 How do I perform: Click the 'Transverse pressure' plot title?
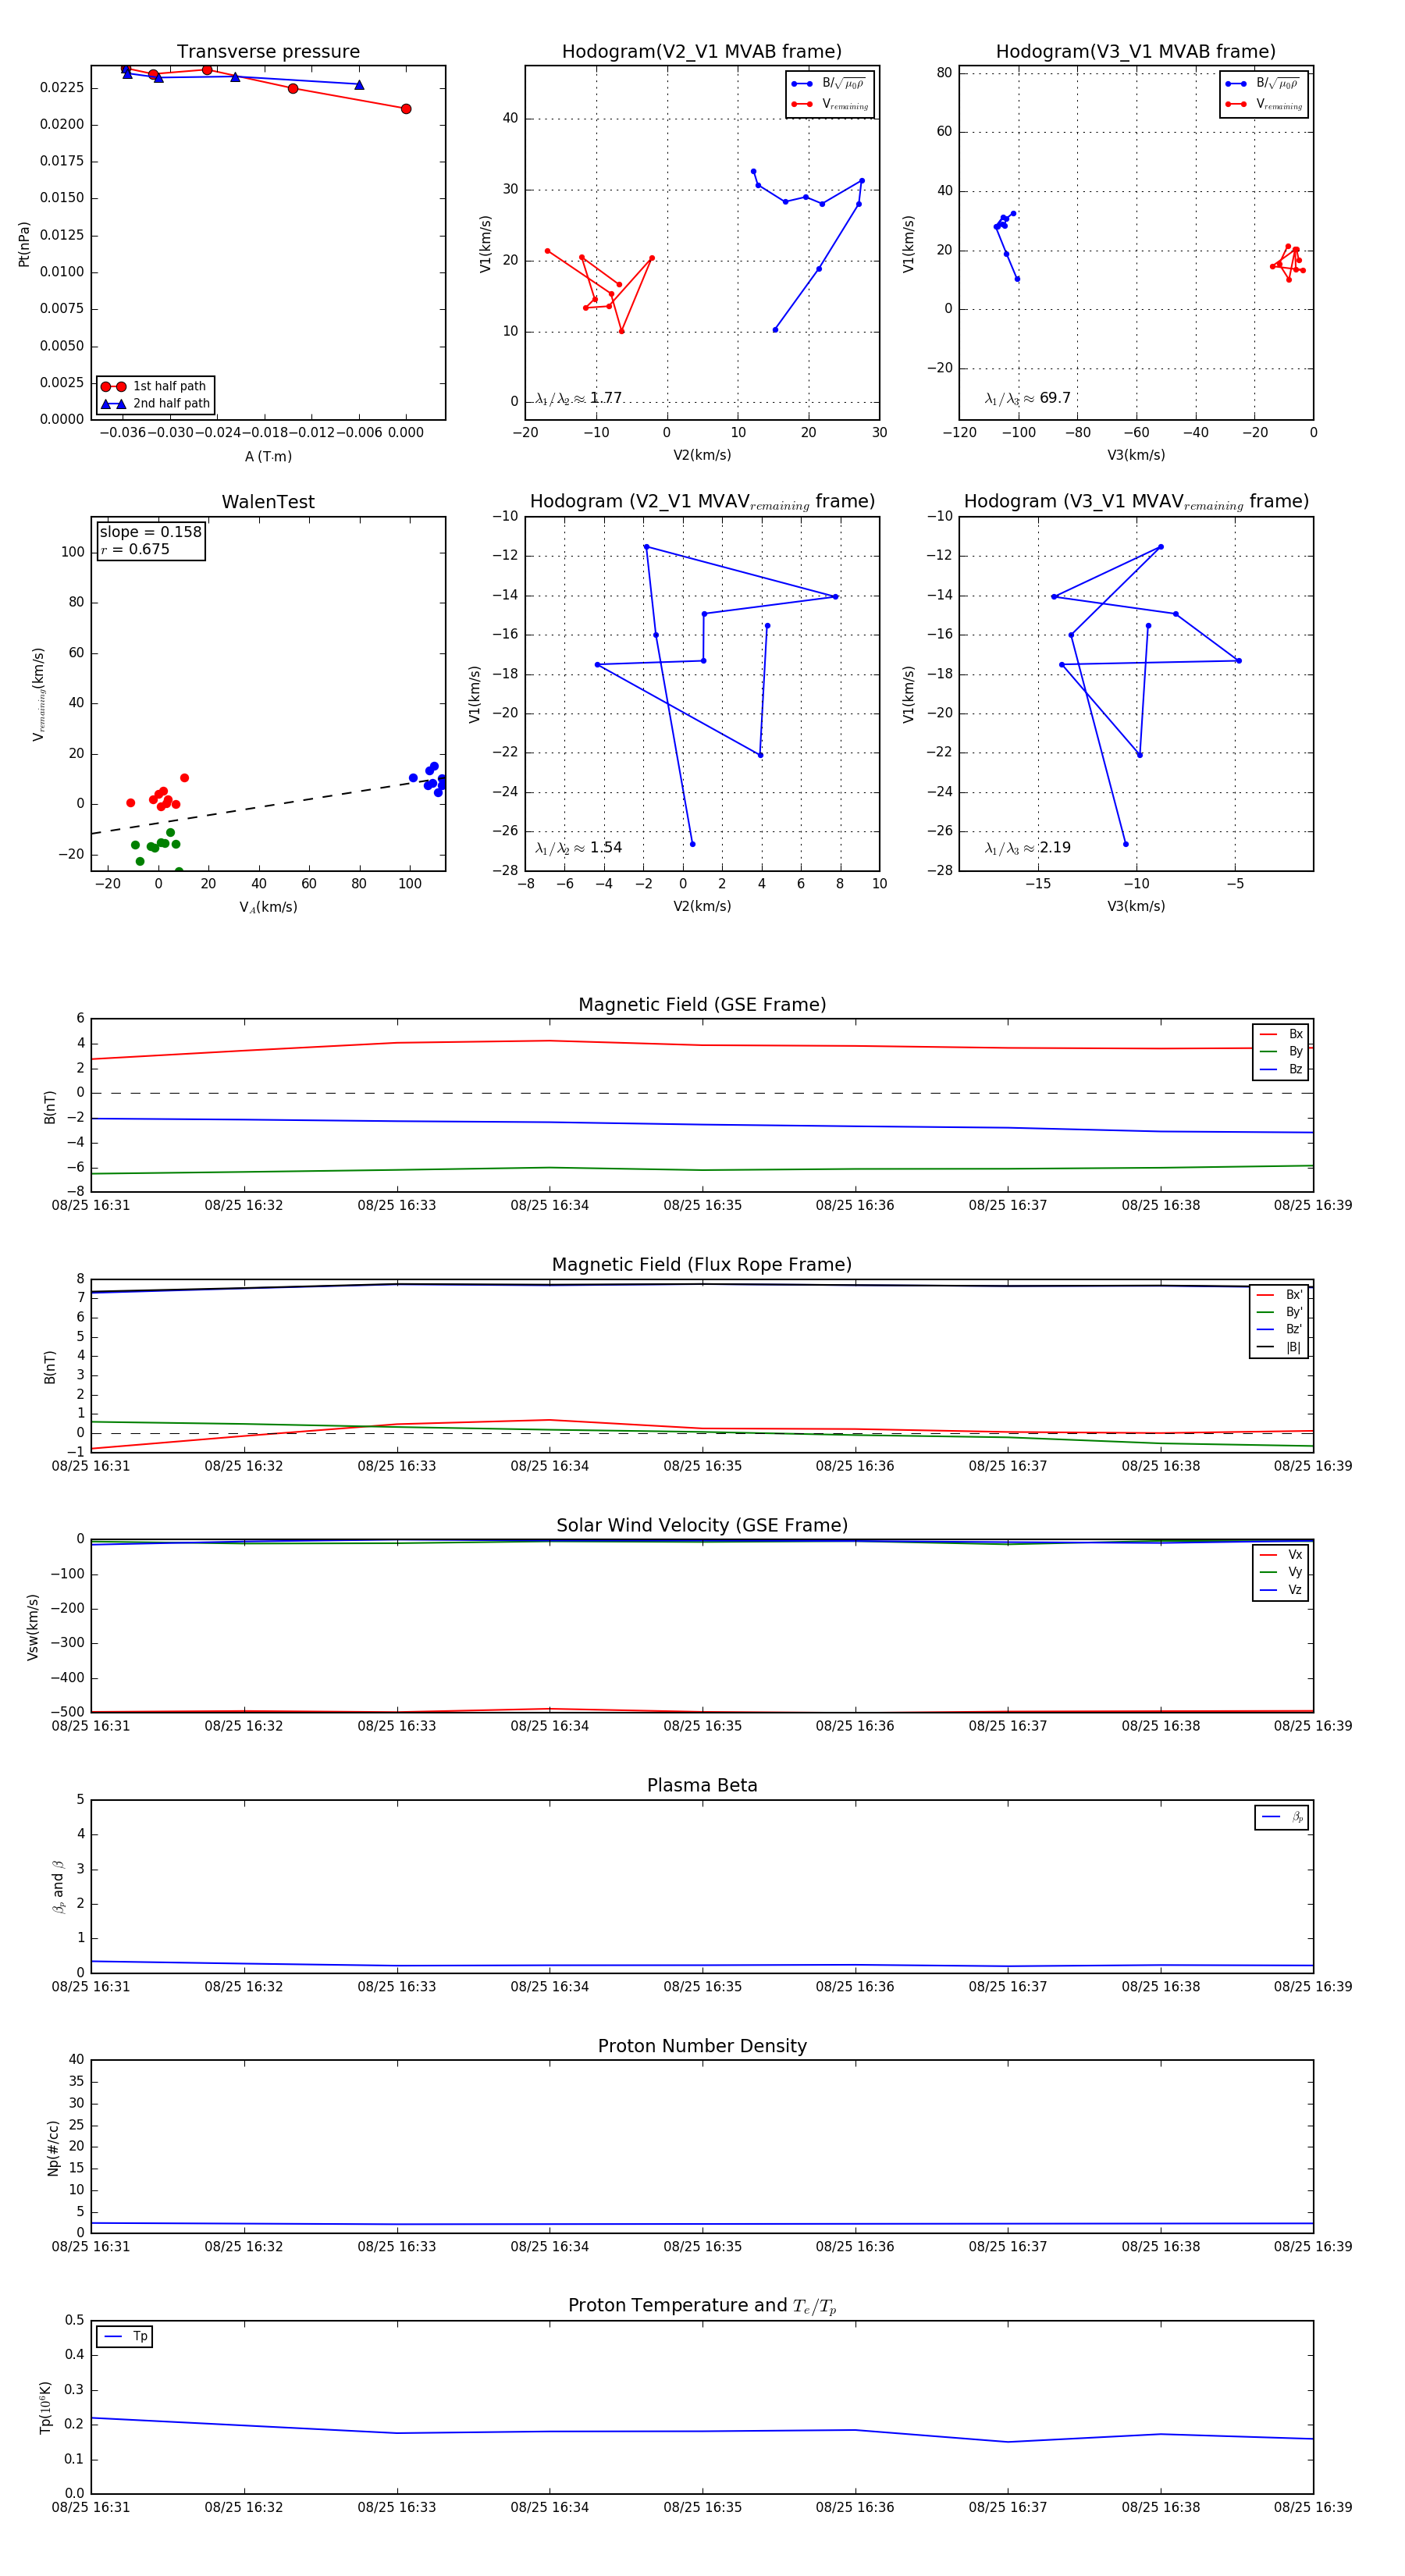click(268, 52)
